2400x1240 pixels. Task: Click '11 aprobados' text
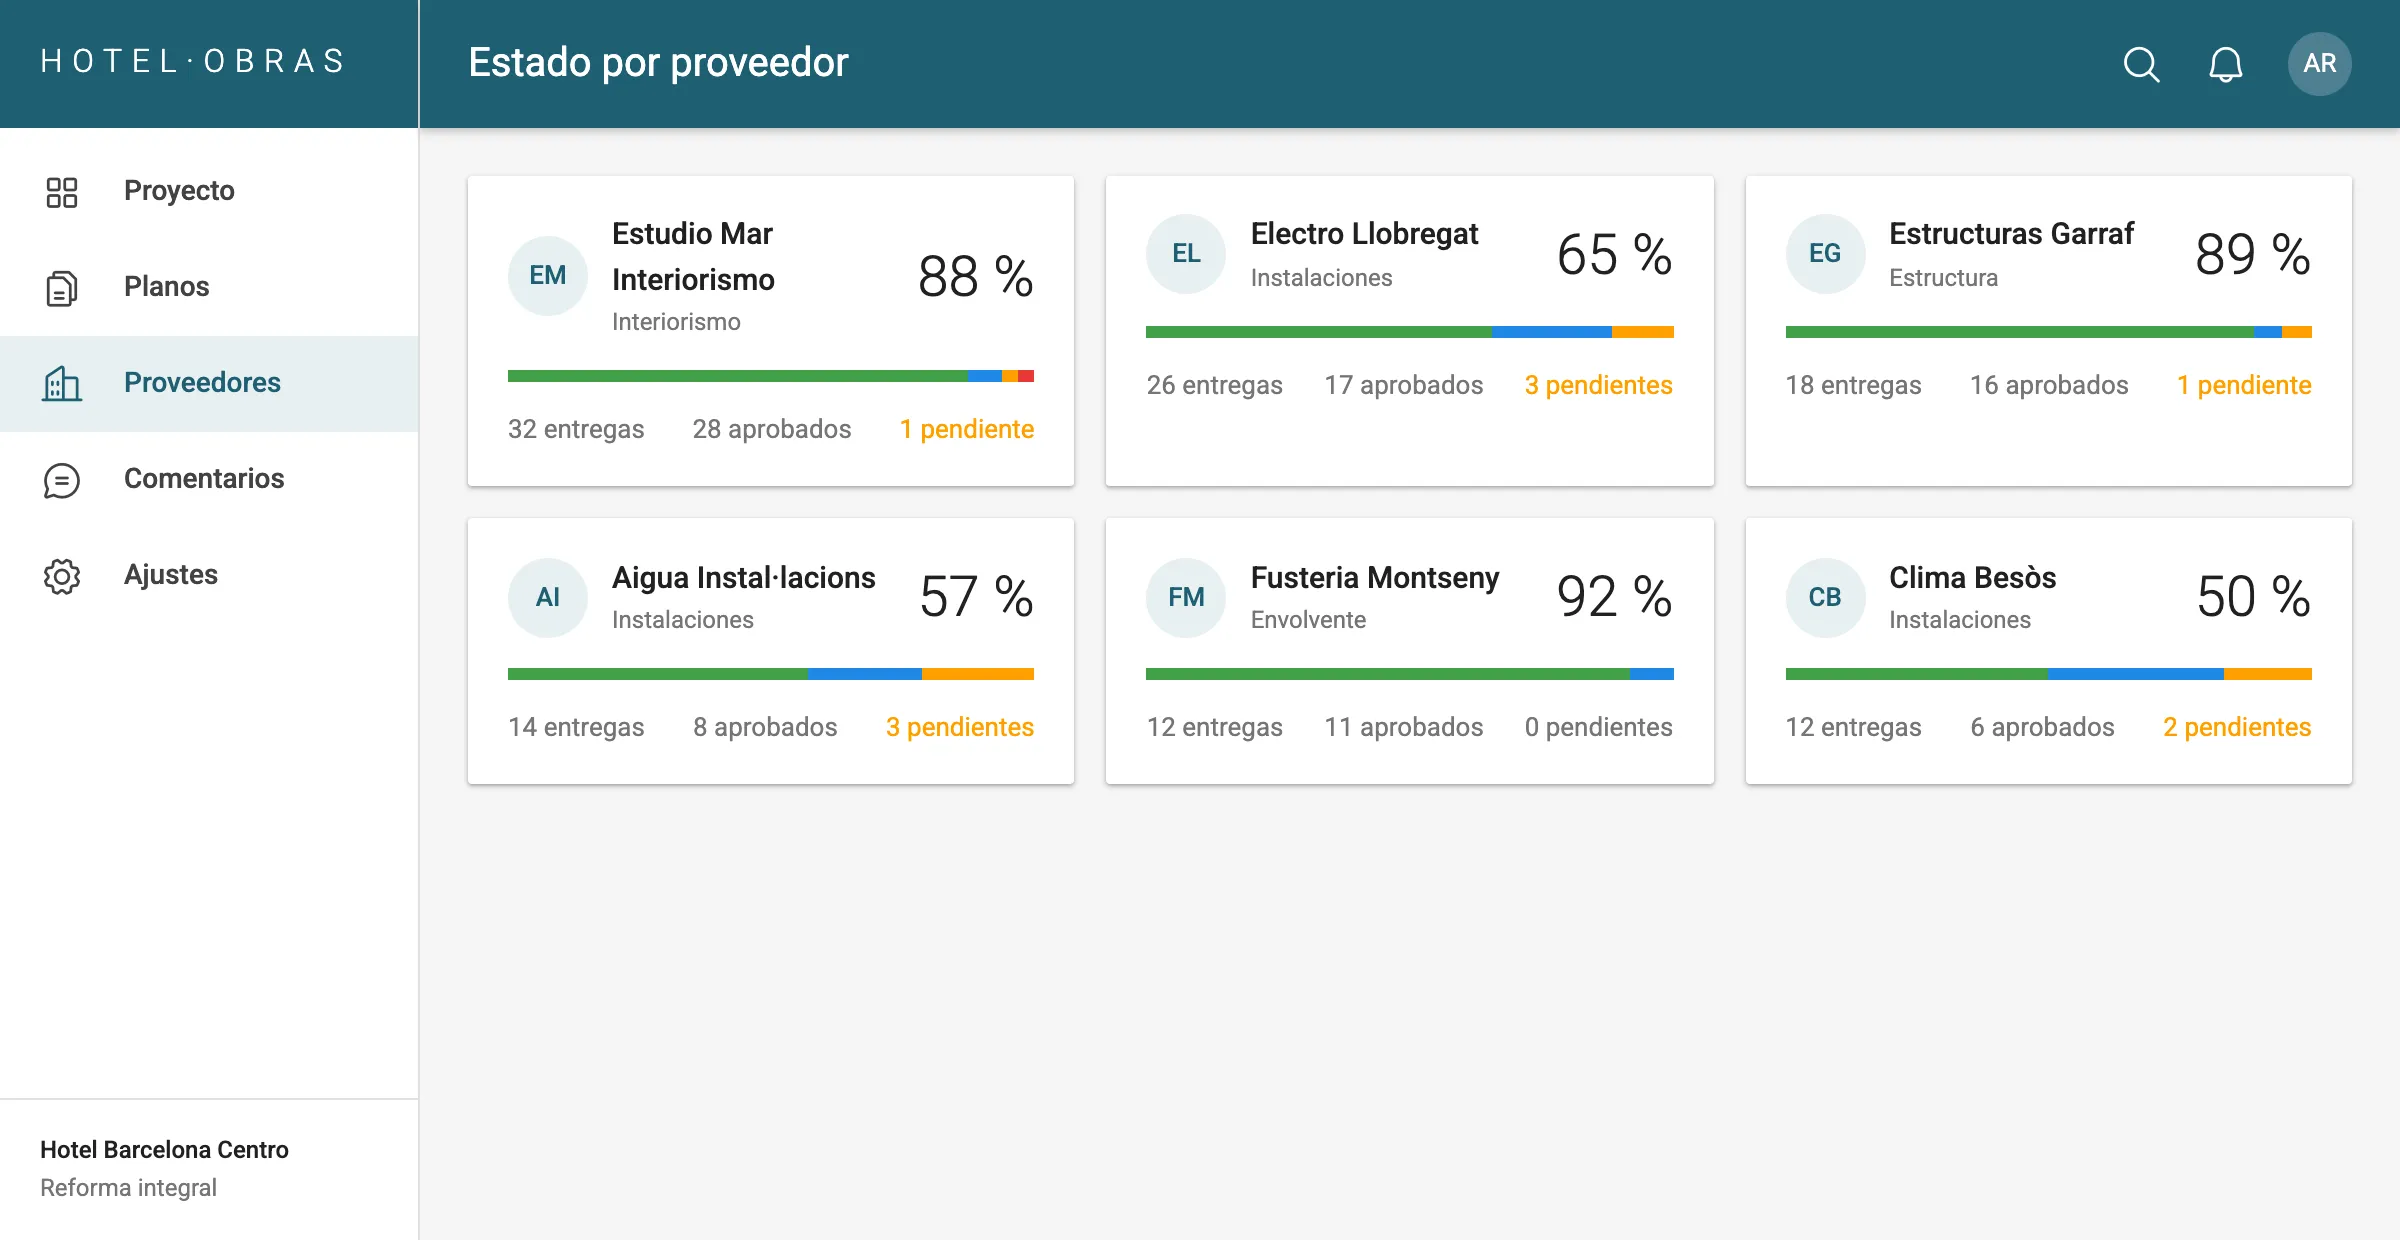pos(1404,727)
